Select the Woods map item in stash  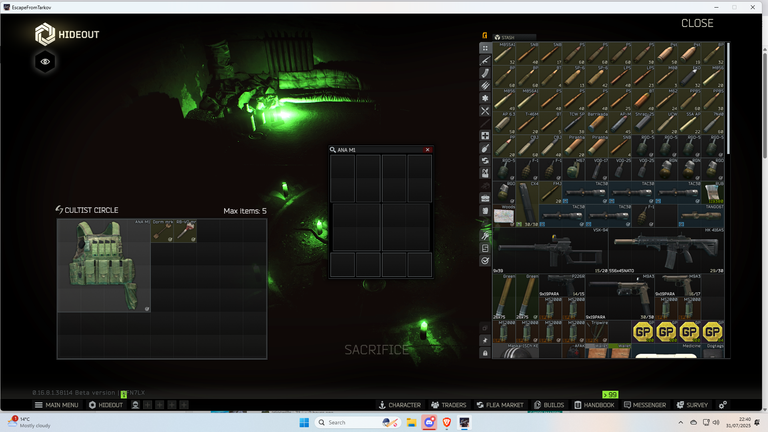[x=504, y=216]
